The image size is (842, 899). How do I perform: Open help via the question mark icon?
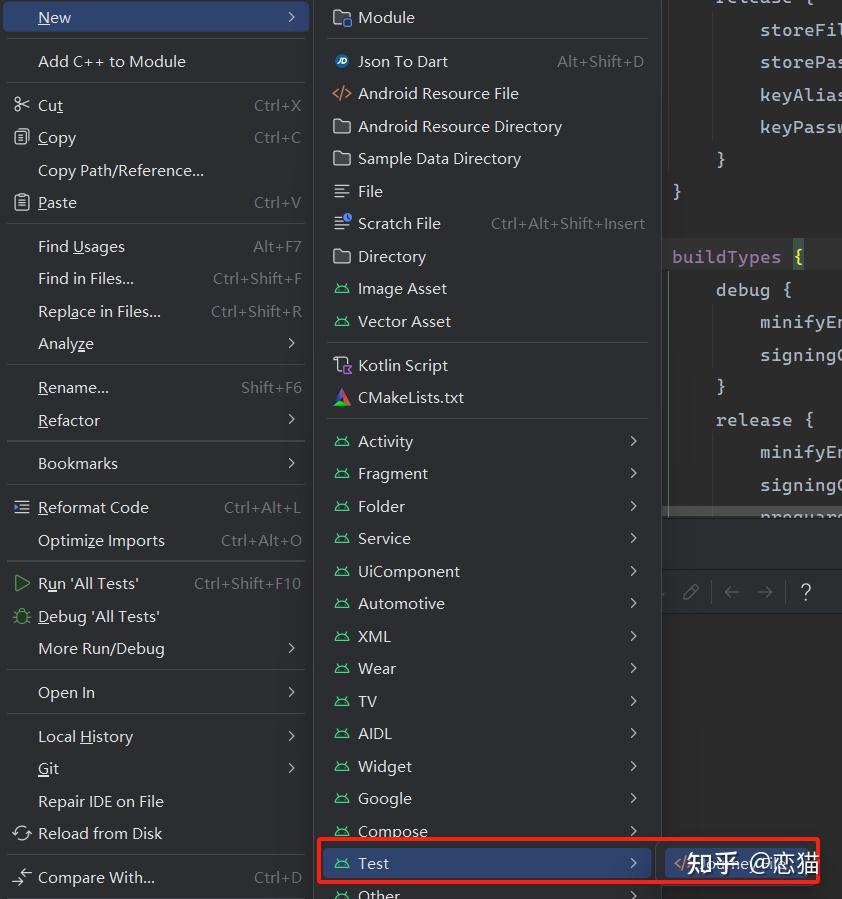[805, 592]
